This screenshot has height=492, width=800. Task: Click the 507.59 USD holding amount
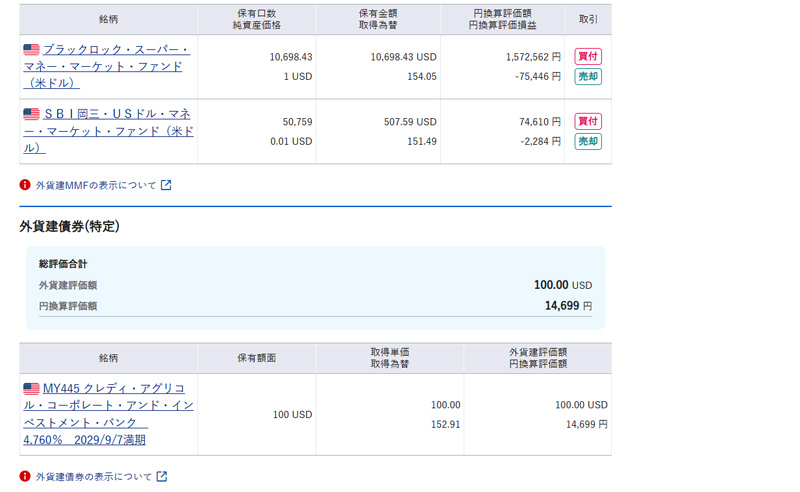click(410, 122)
